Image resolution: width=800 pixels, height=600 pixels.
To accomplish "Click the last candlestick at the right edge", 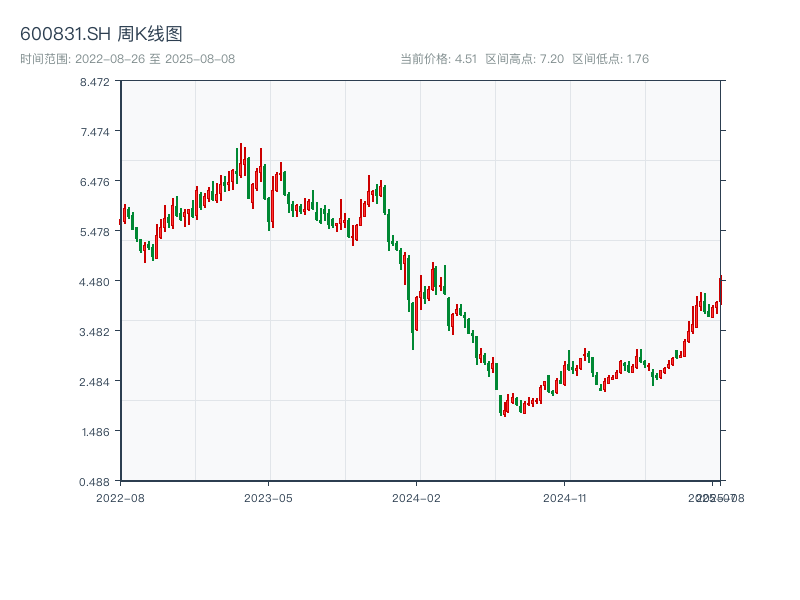I will (721, 290).
